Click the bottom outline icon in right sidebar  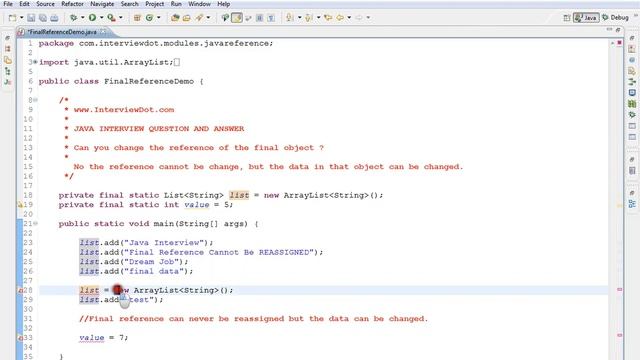coord(632,204)
